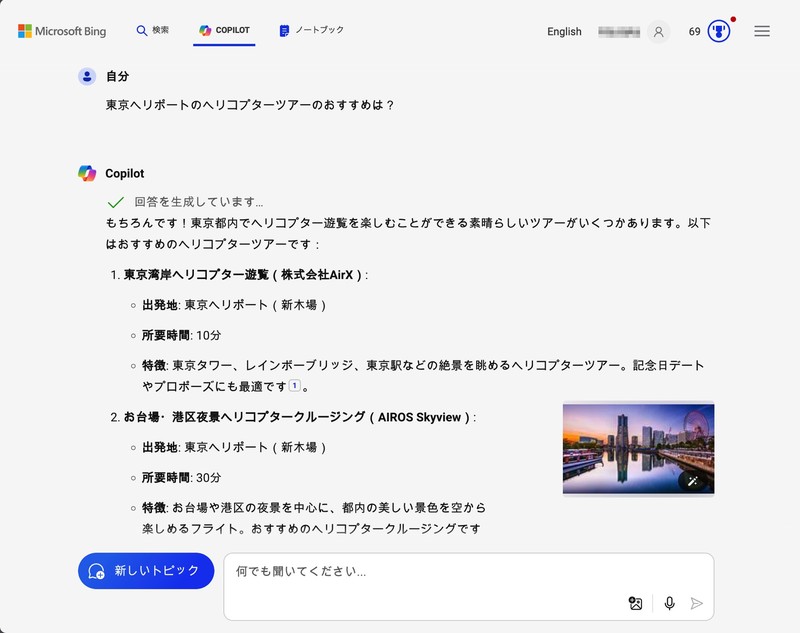The width and height of the screenshot is (800, 633).
Task: Click the Copilot logo beside the response
Action: [x=87, y=173]
